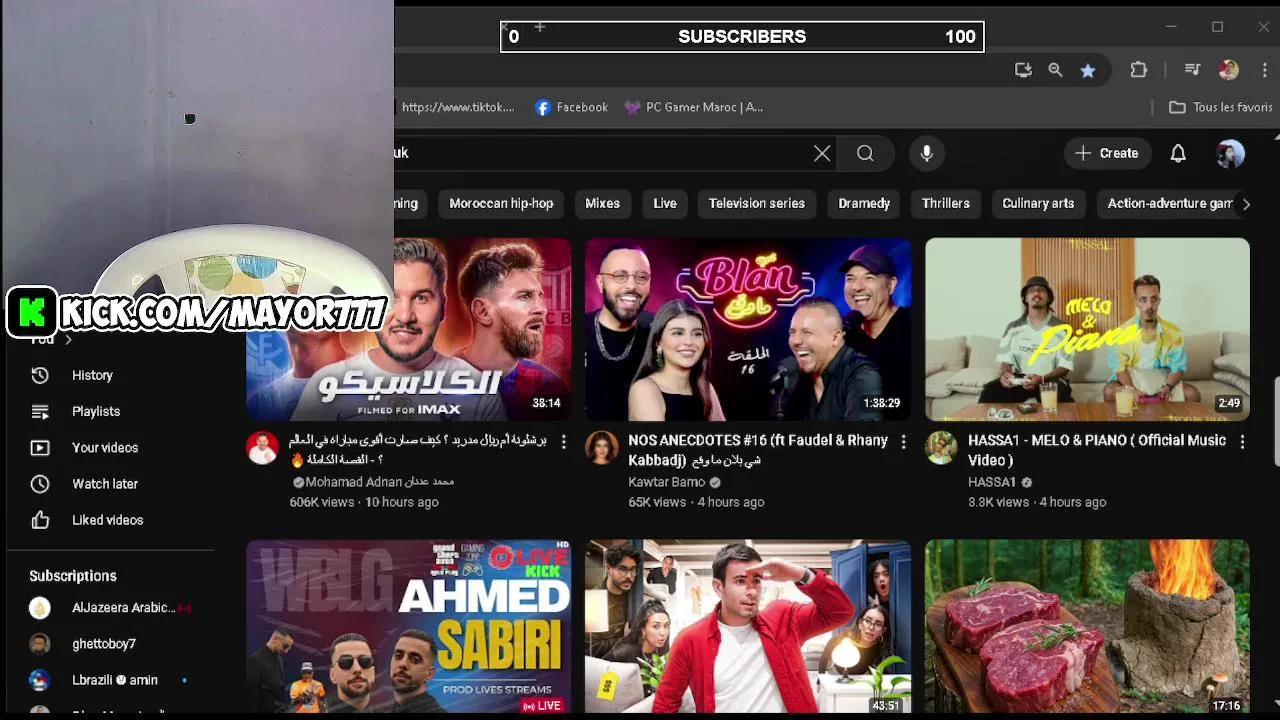Play the NOS ANECDOTES #16 thumbnail
Viewport: 1280px width, 720px height.
(748, 329)
